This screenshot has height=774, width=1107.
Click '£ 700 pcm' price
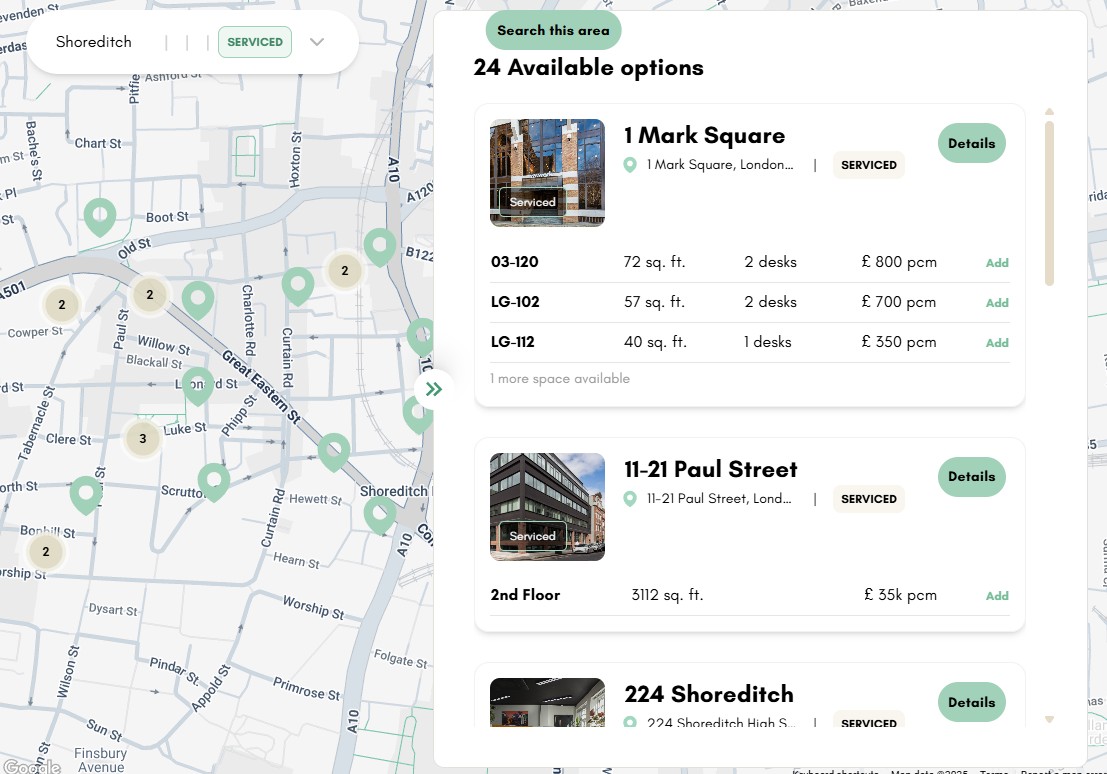pyautogui.click(x=899, y=302)
